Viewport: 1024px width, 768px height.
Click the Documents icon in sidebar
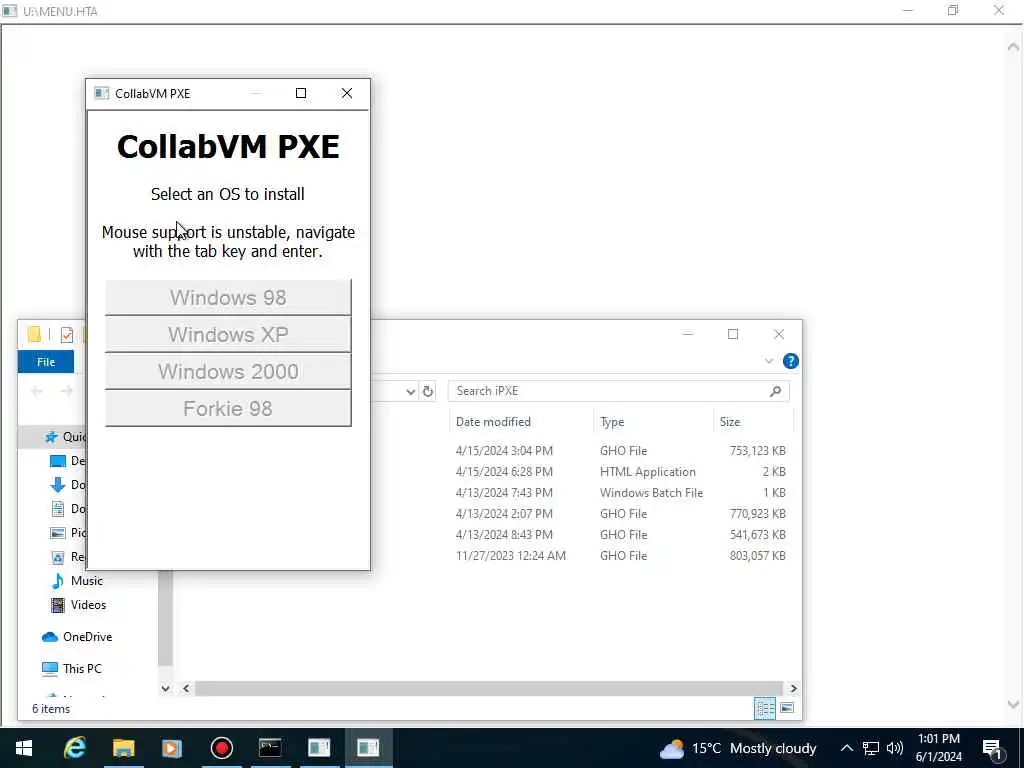click(x=58, y=509)
